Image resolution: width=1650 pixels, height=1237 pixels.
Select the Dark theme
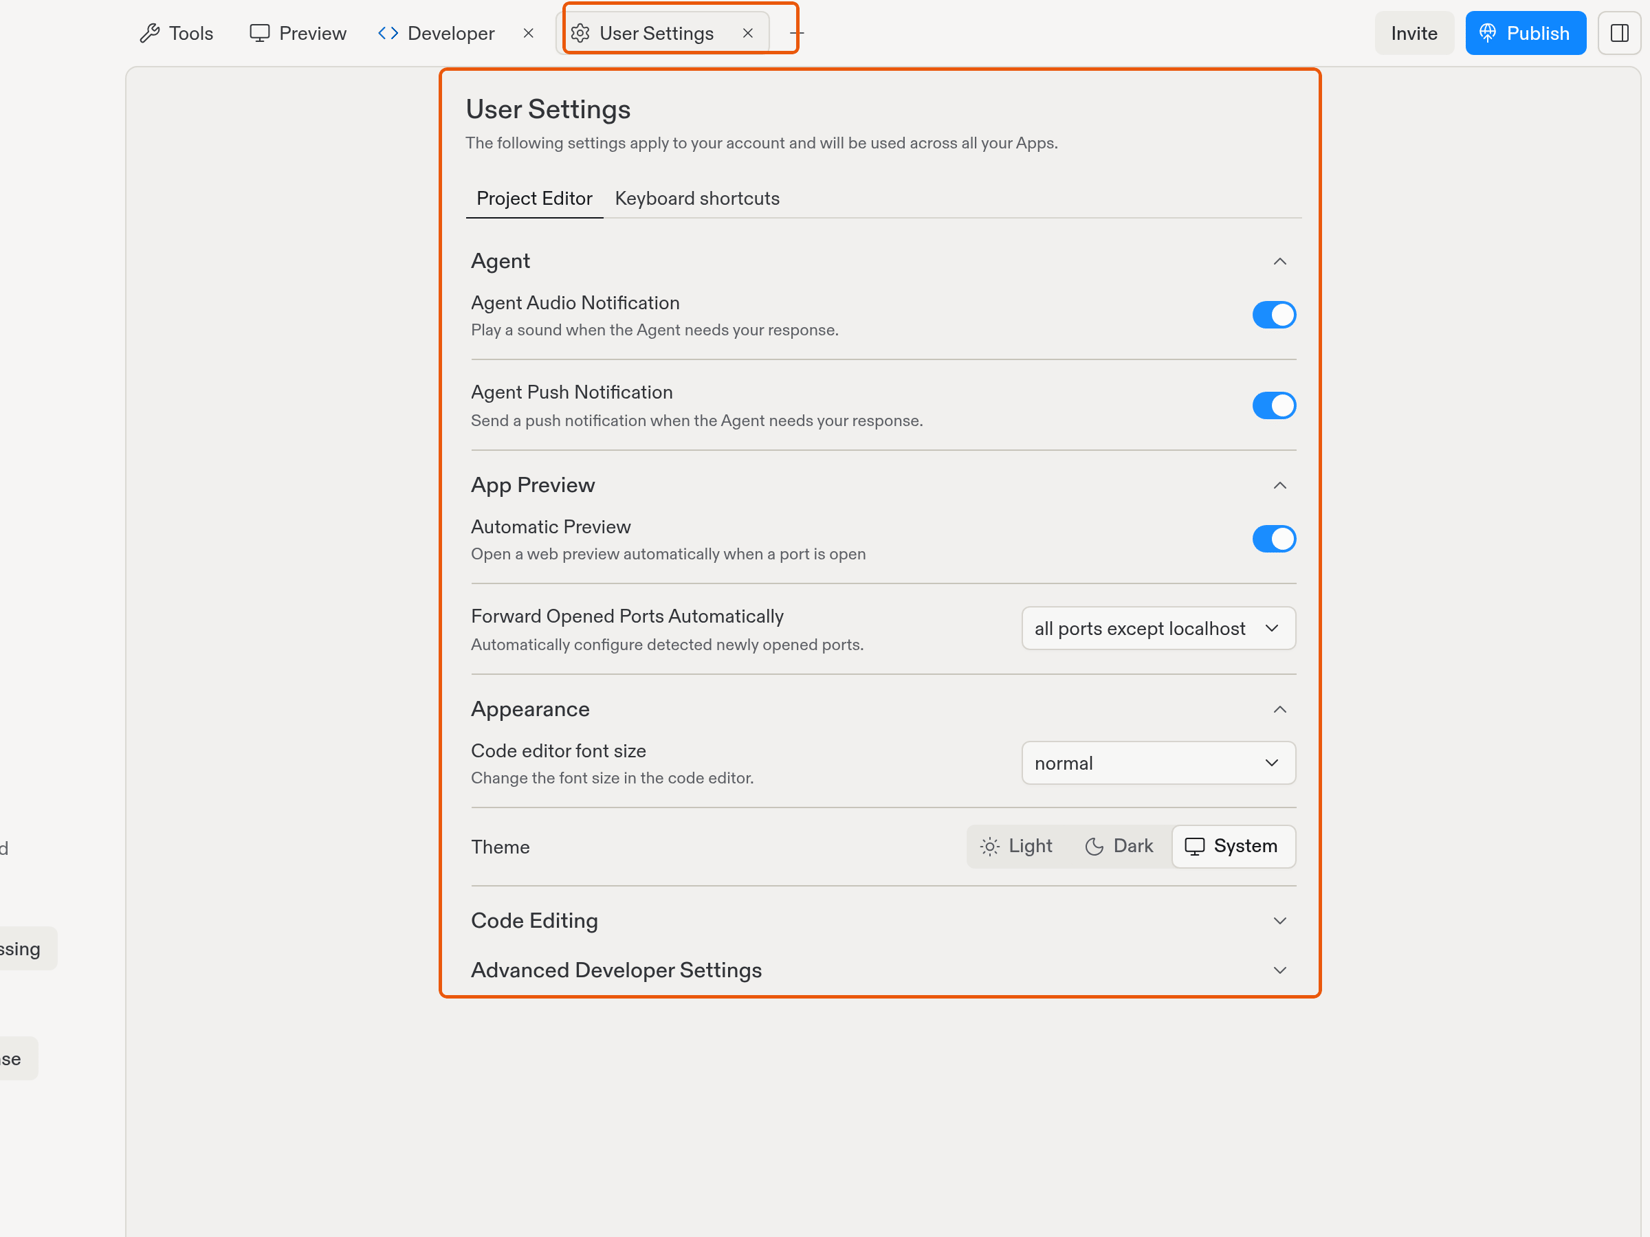pos(1119,846)
